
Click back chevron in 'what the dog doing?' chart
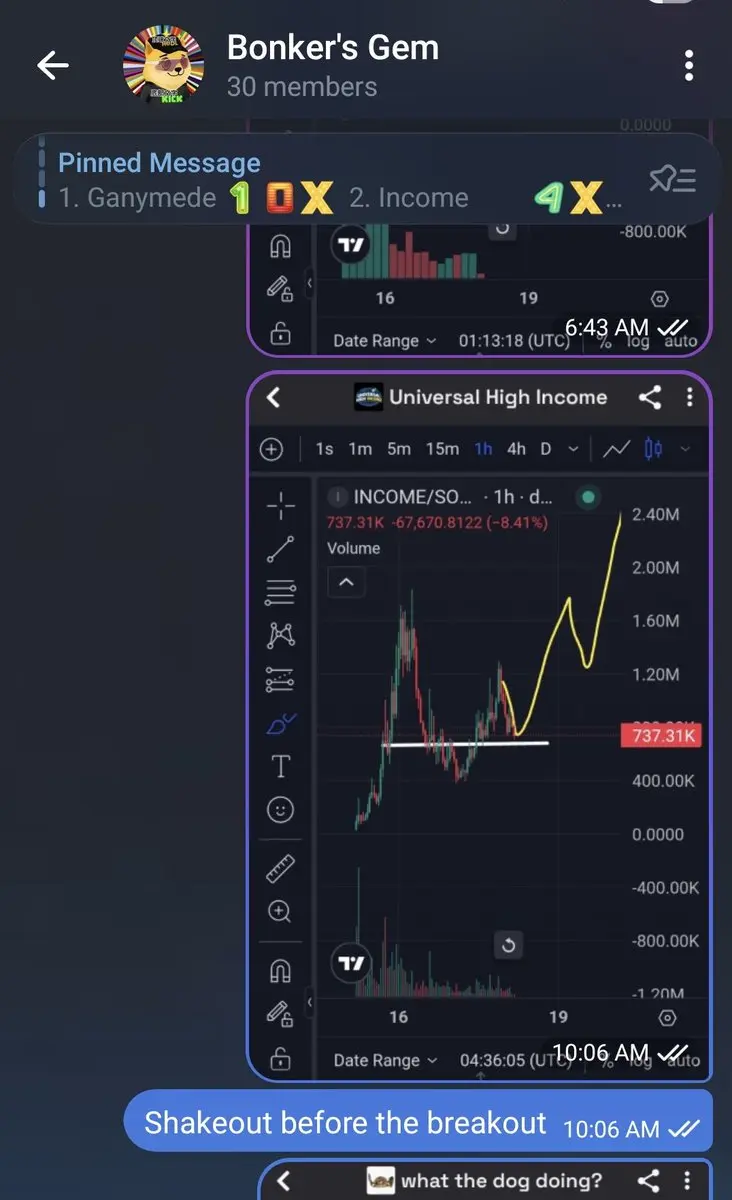(x=283, y=1181)
